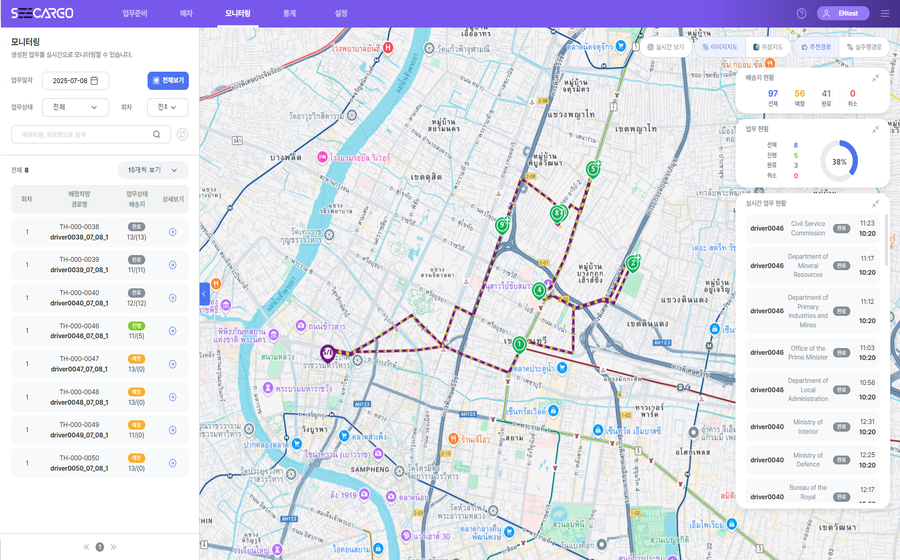Open detail view for driver0038_07_08_1
This screenshot has height=560, width=900.
click(173, 232)
